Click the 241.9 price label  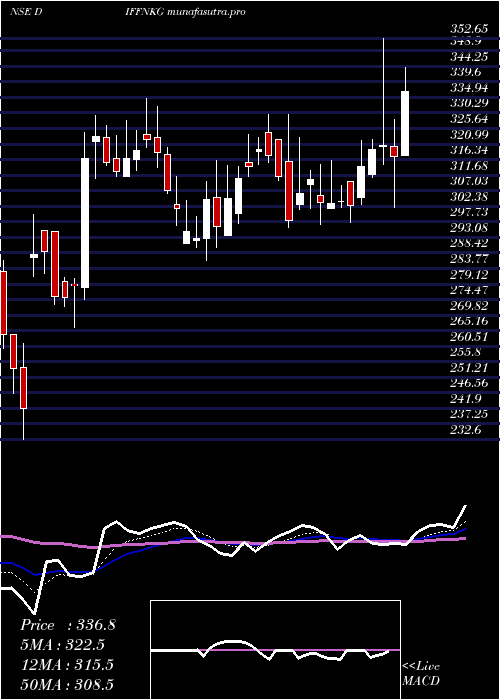[x=466, y=400]
